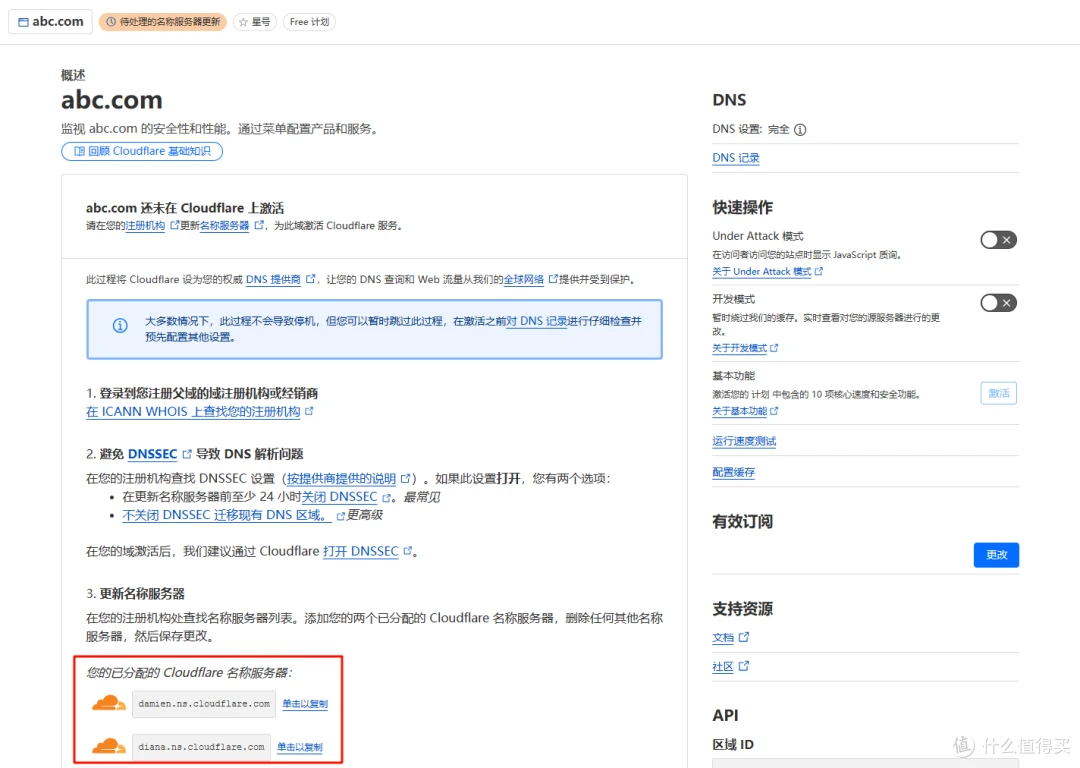Viewport: 1080px width, 768px height.
Task: Click the diana.ns.cloudflare.com nameserver field
Action: tap(201, 747)
